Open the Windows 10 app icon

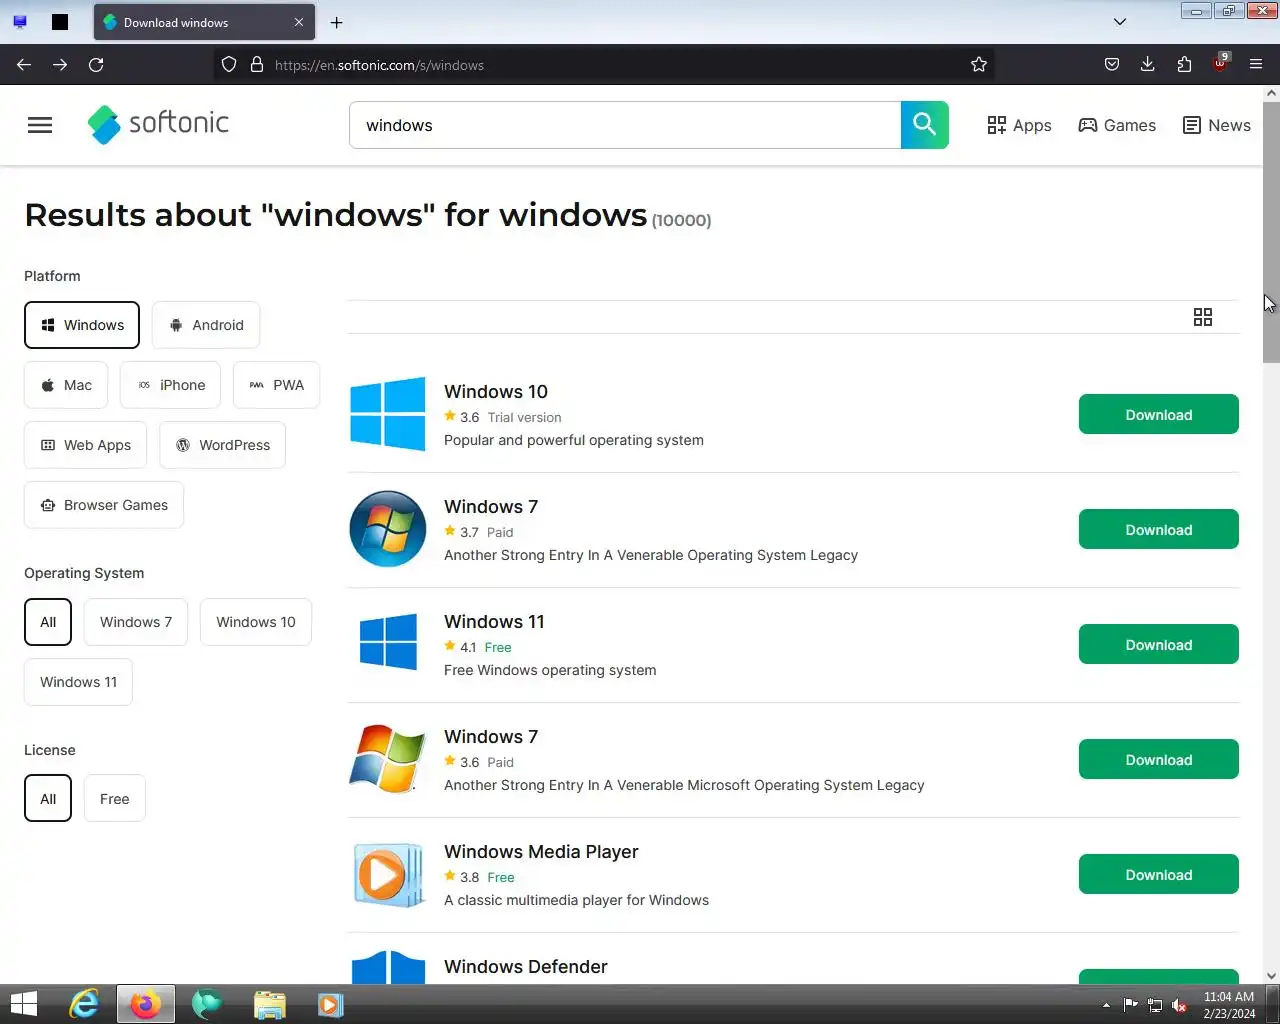(x=388, y=414)
